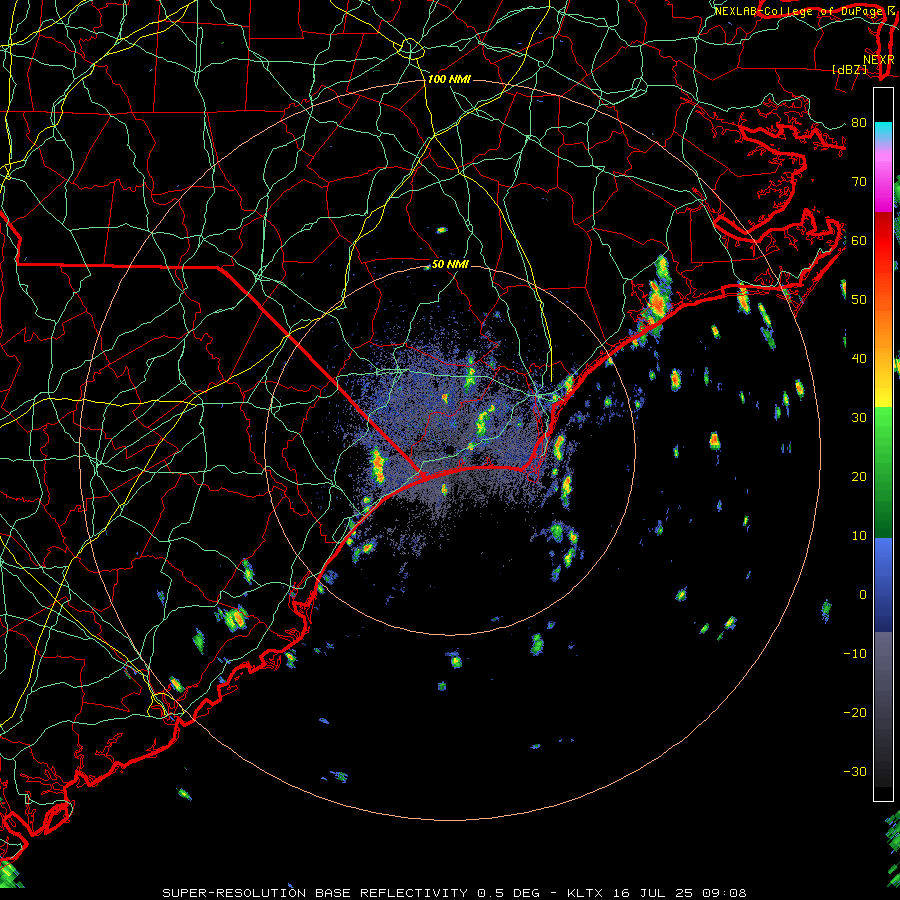
Task: Click the "70" value on the dBZ scale
Action: pos(859,182)
